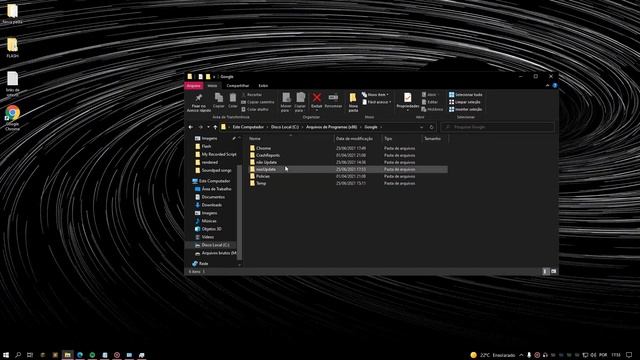Open the Excluir dropdown arrow

tap(317, 111)
